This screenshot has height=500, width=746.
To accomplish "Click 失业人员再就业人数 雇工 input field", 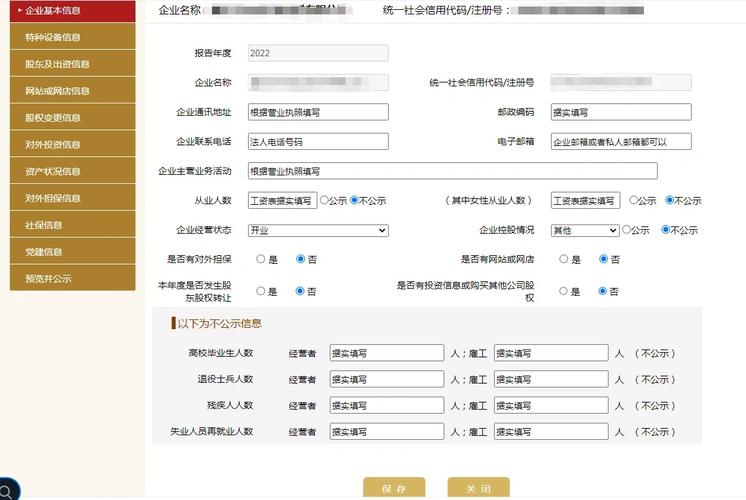I will (551, 431).
